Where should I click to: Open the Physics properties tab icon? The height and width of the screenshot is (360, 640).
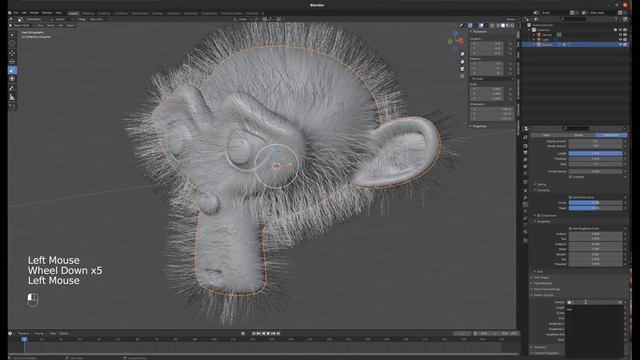pos(526,211)
